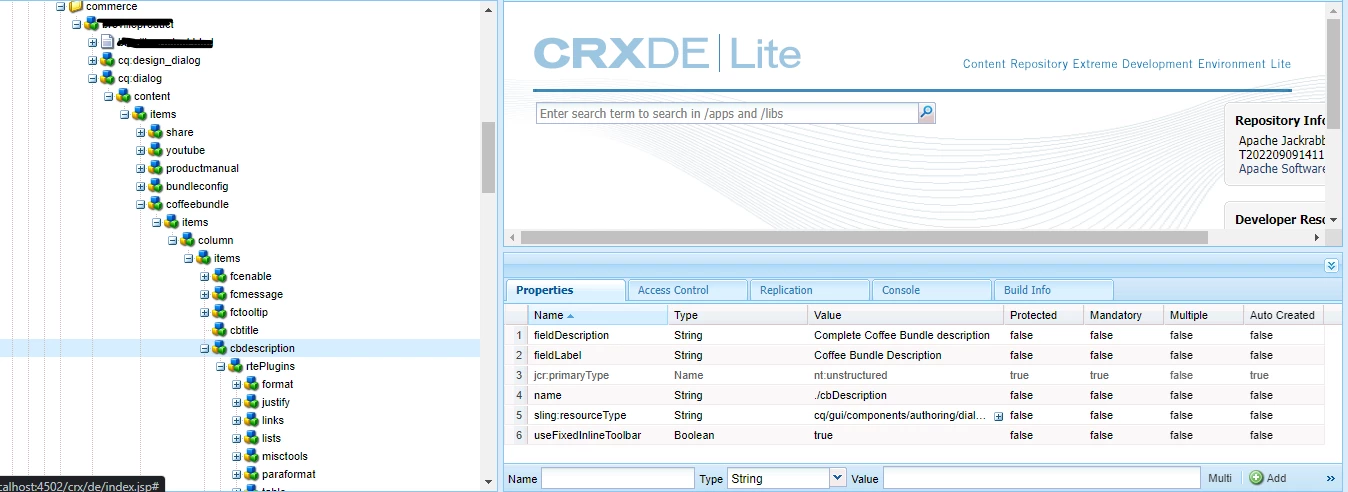Expand the youtube node

(x=141, y=150)
